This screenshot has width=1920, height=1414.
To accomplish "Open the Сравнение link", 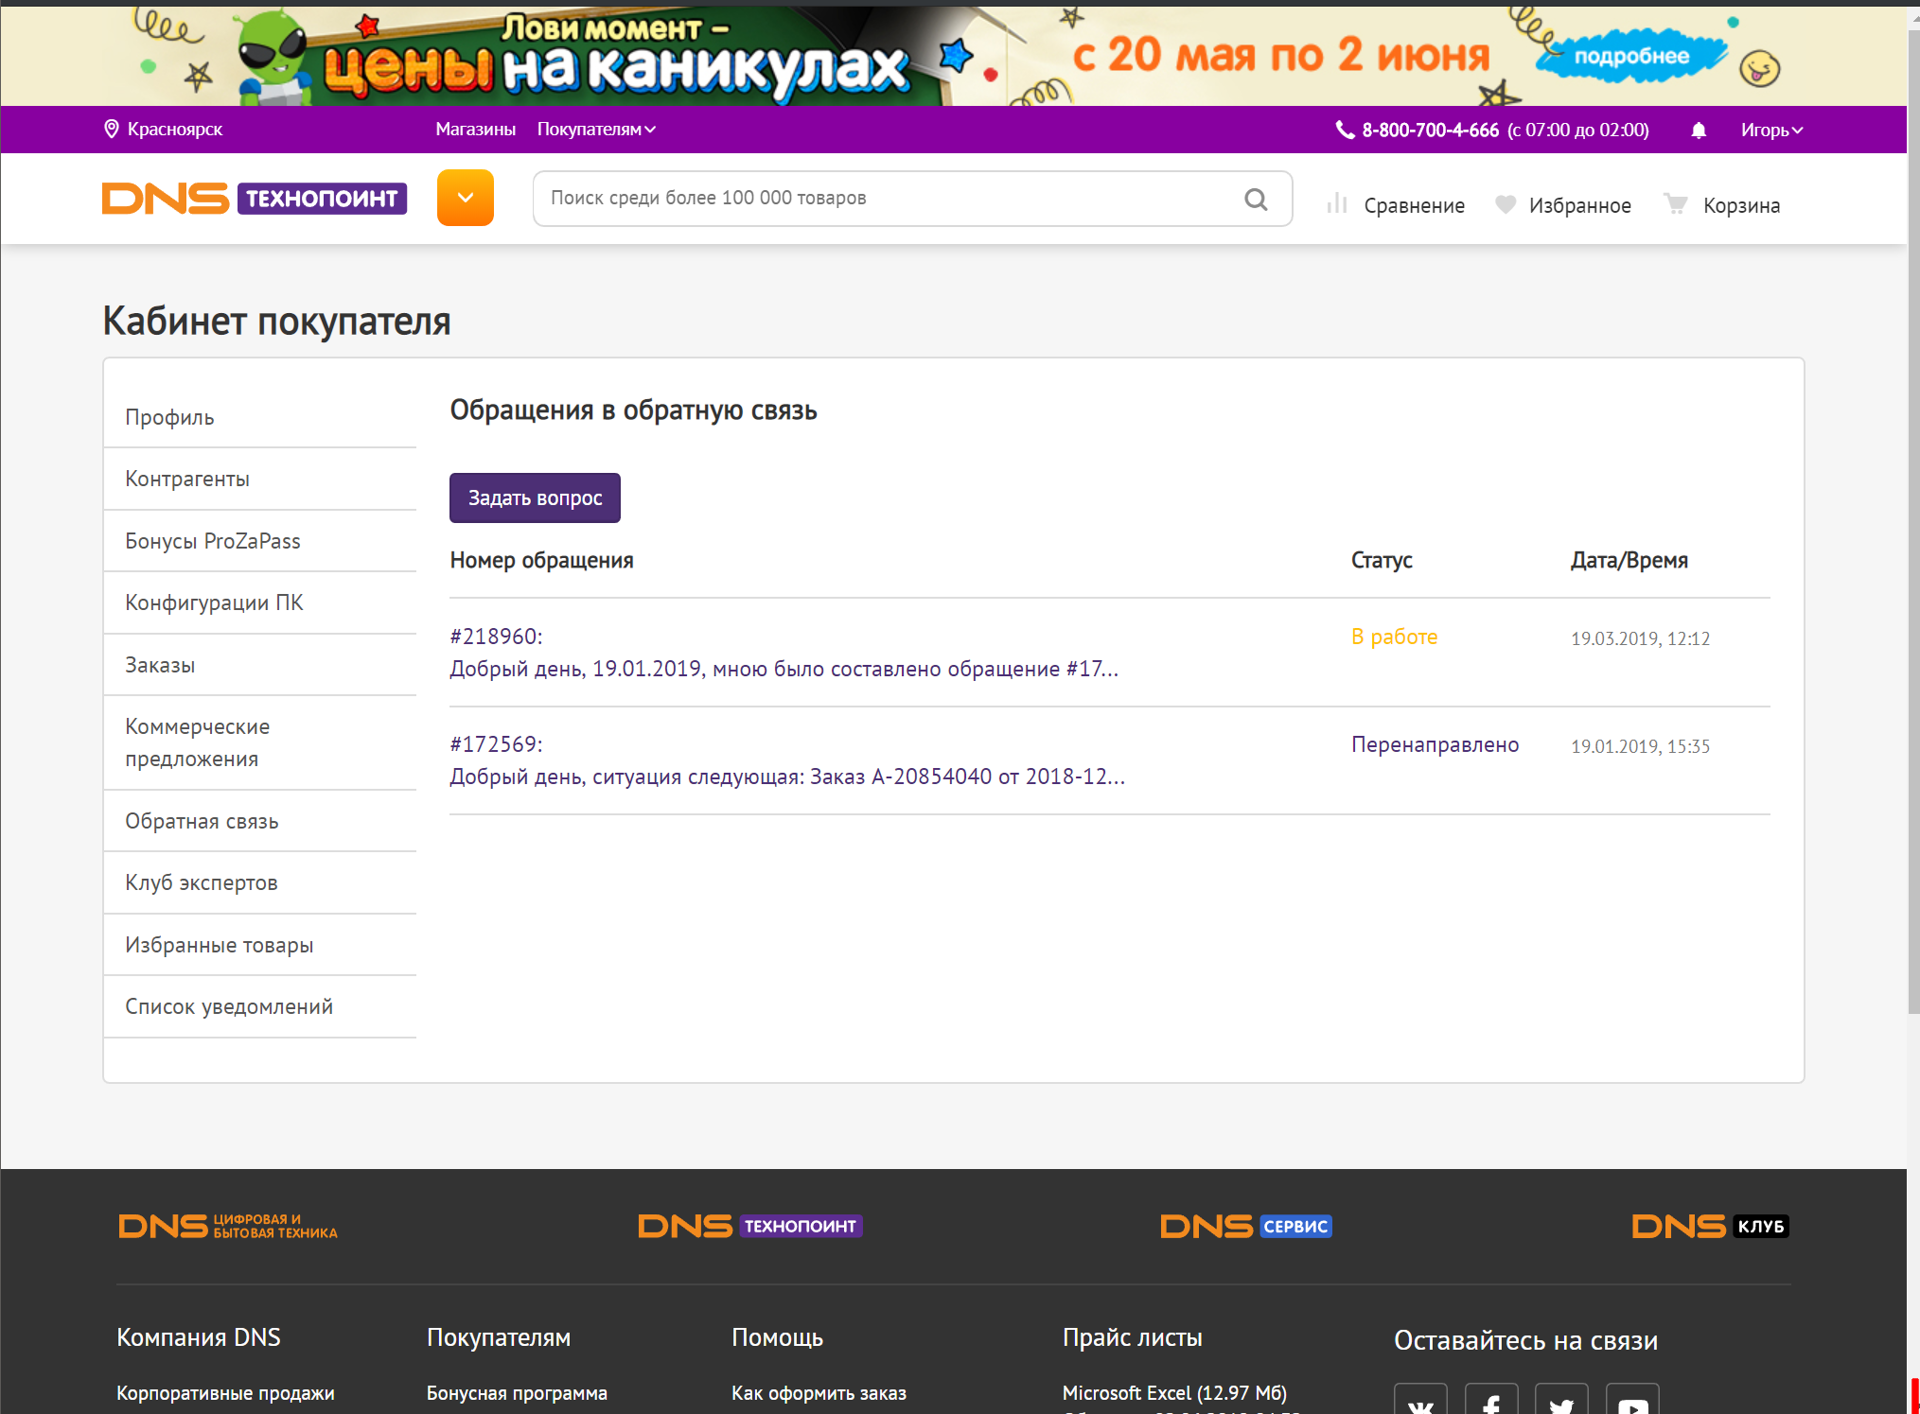I will point(1414,205).
